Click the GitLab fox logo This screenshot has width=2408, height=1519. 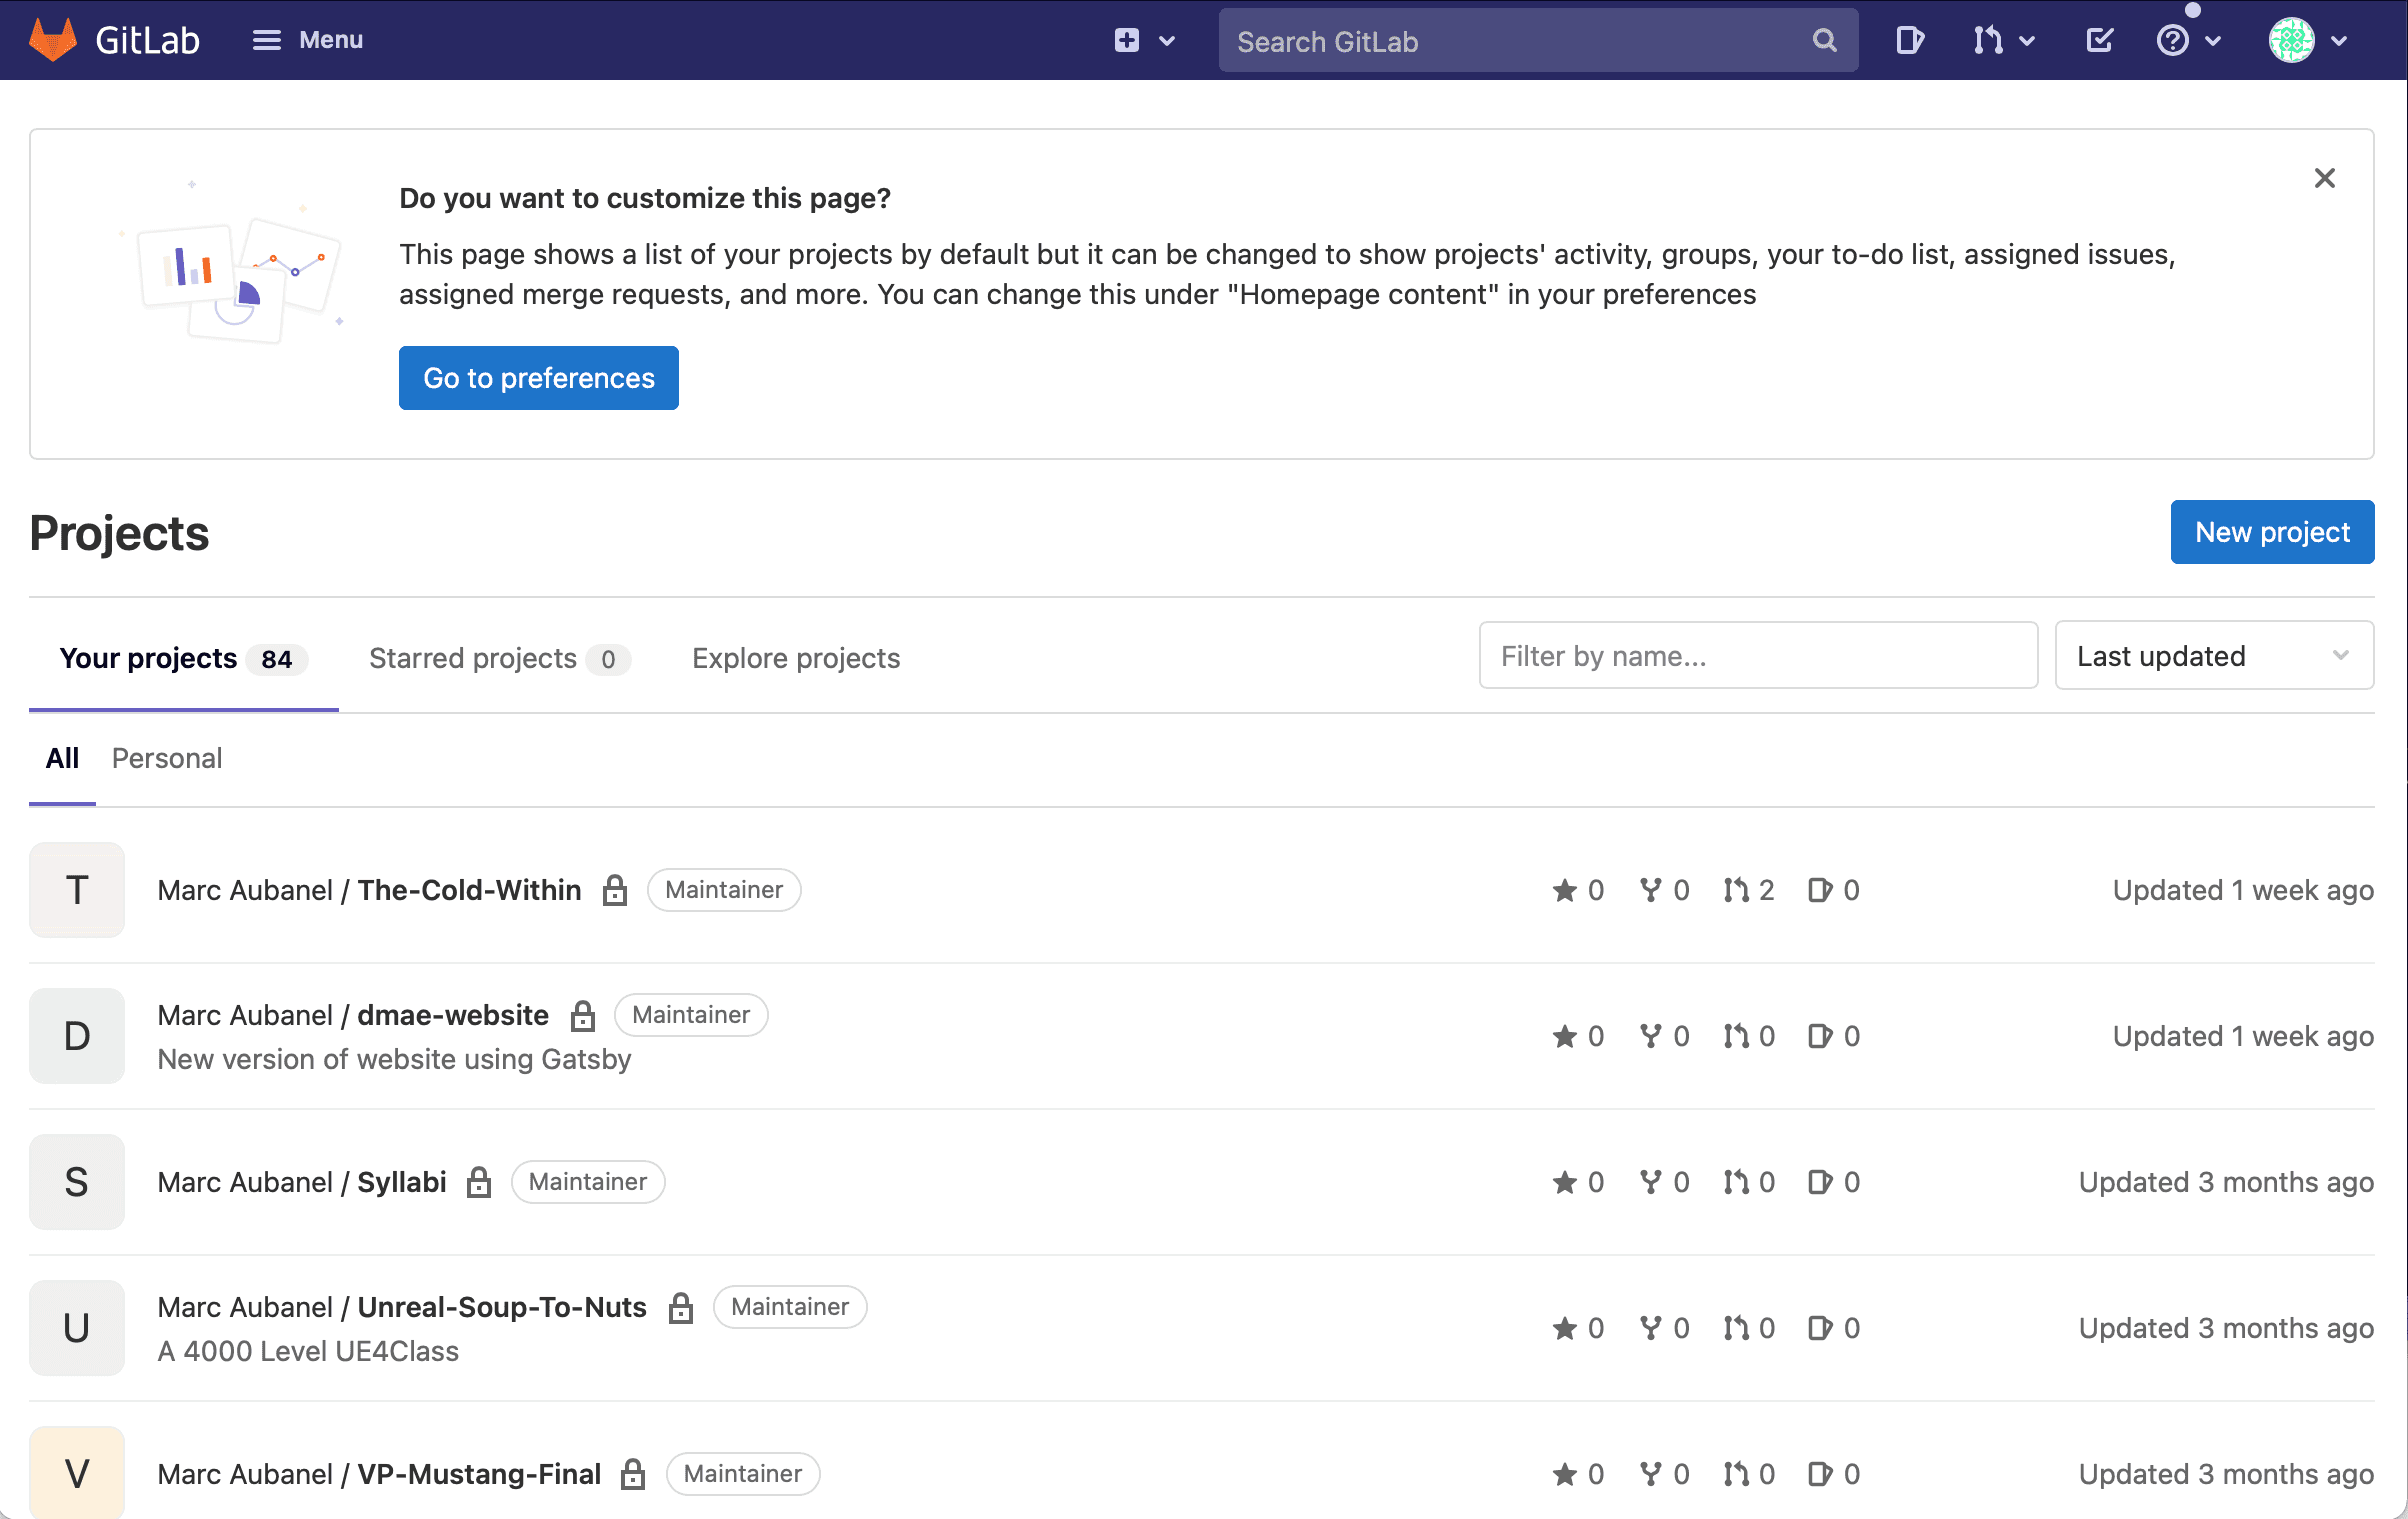coord(54,40)
